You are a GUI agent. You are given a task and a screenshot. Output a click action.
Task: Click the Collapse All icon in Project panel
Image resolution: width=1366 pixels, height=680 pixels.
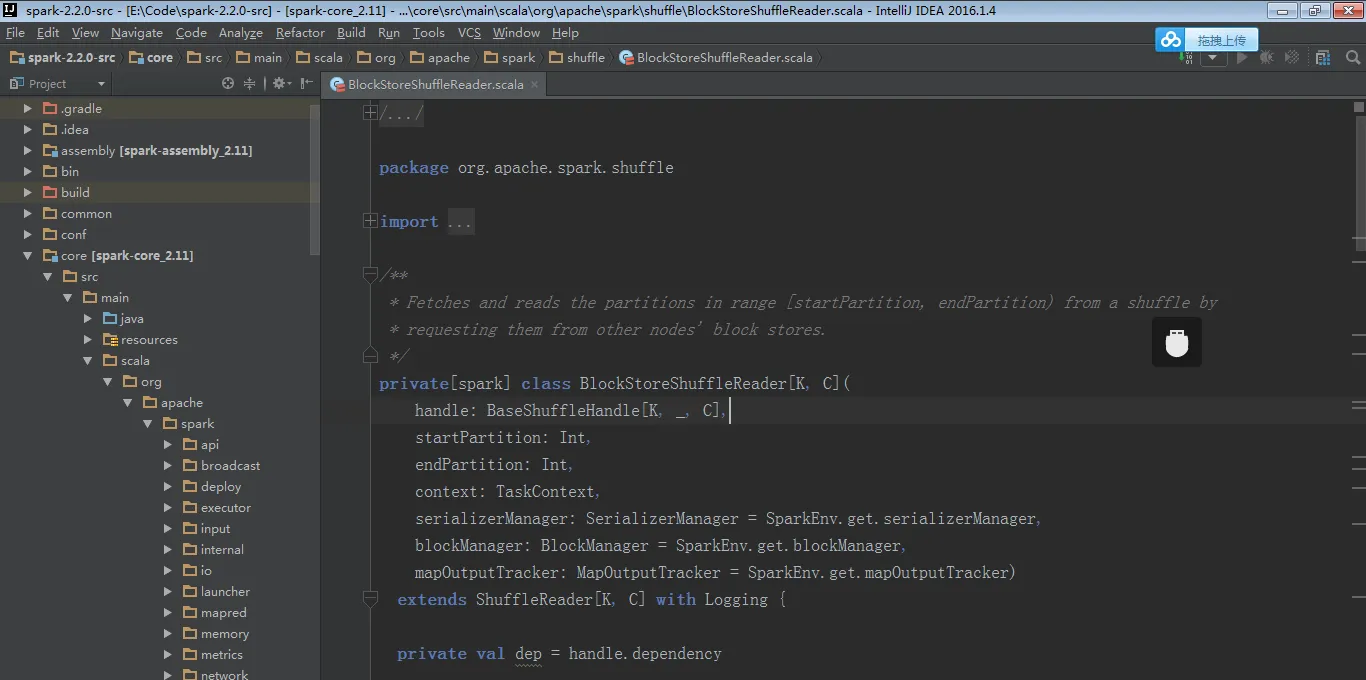(x=250, y=84)
